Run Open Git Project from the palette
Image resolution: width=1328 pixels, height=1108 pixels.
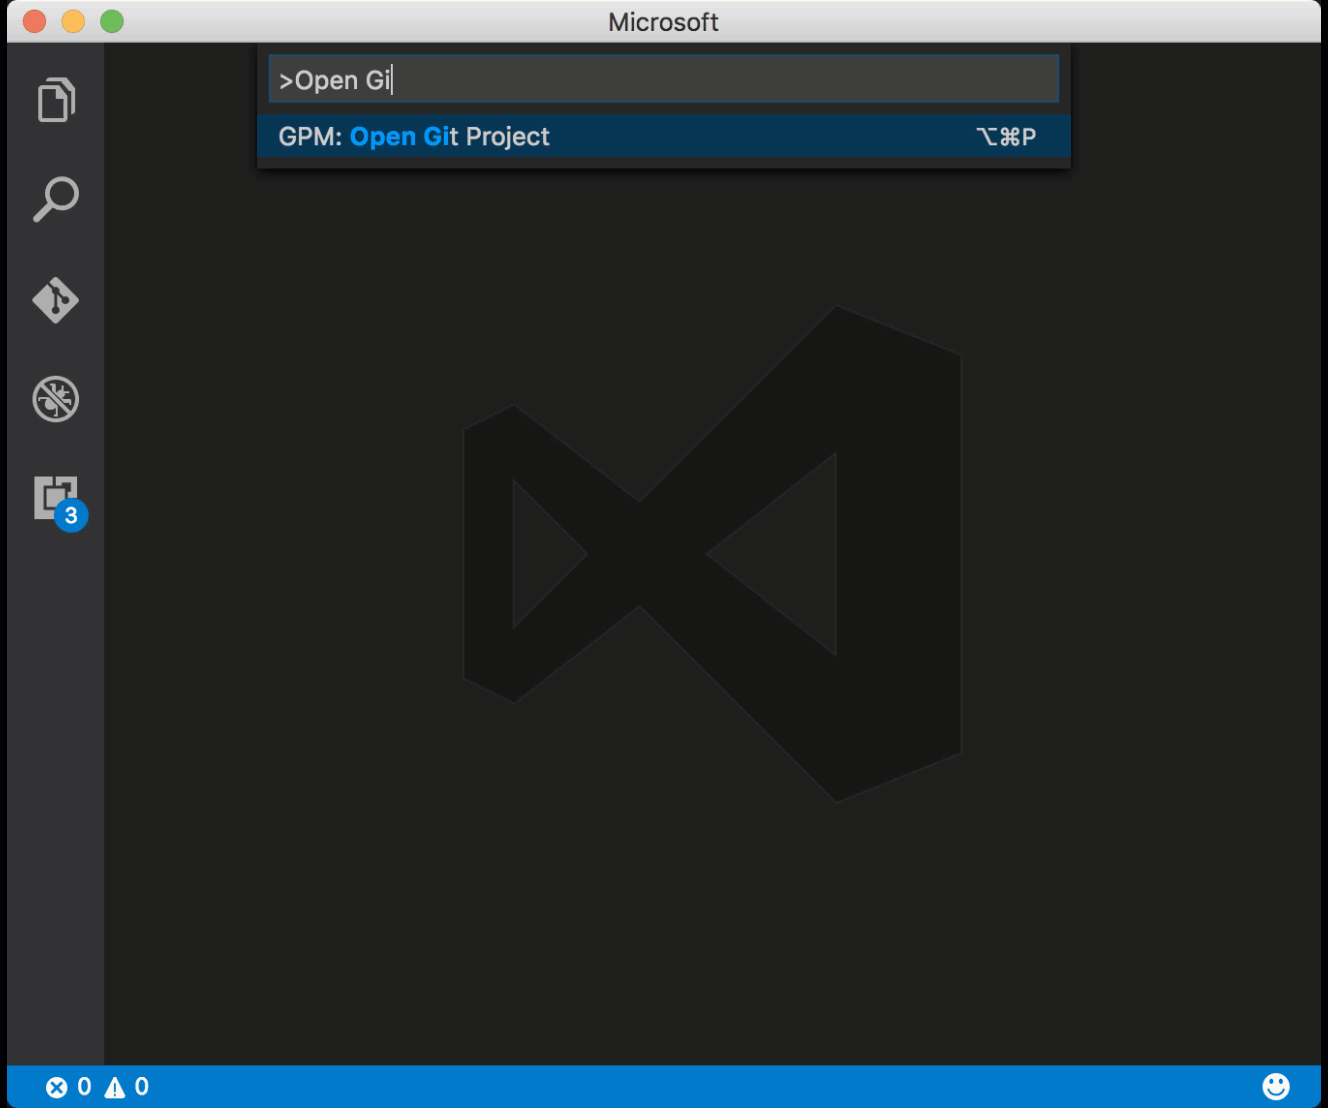pos(450,136)
